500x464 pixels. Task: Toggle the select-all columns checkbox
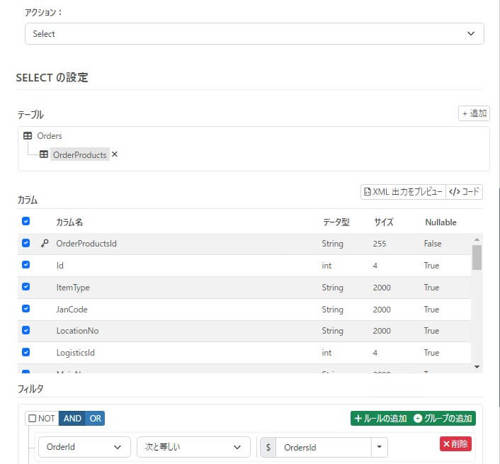(26, 221)
